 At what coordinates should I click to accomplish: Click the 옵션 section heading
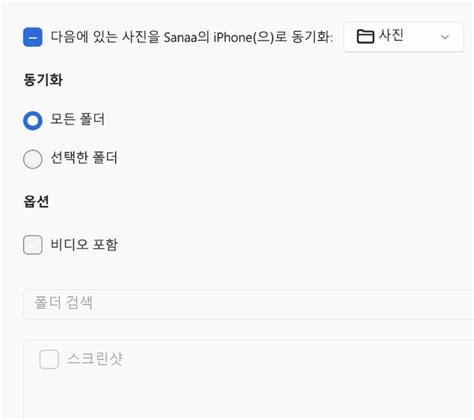coord(36,201)
